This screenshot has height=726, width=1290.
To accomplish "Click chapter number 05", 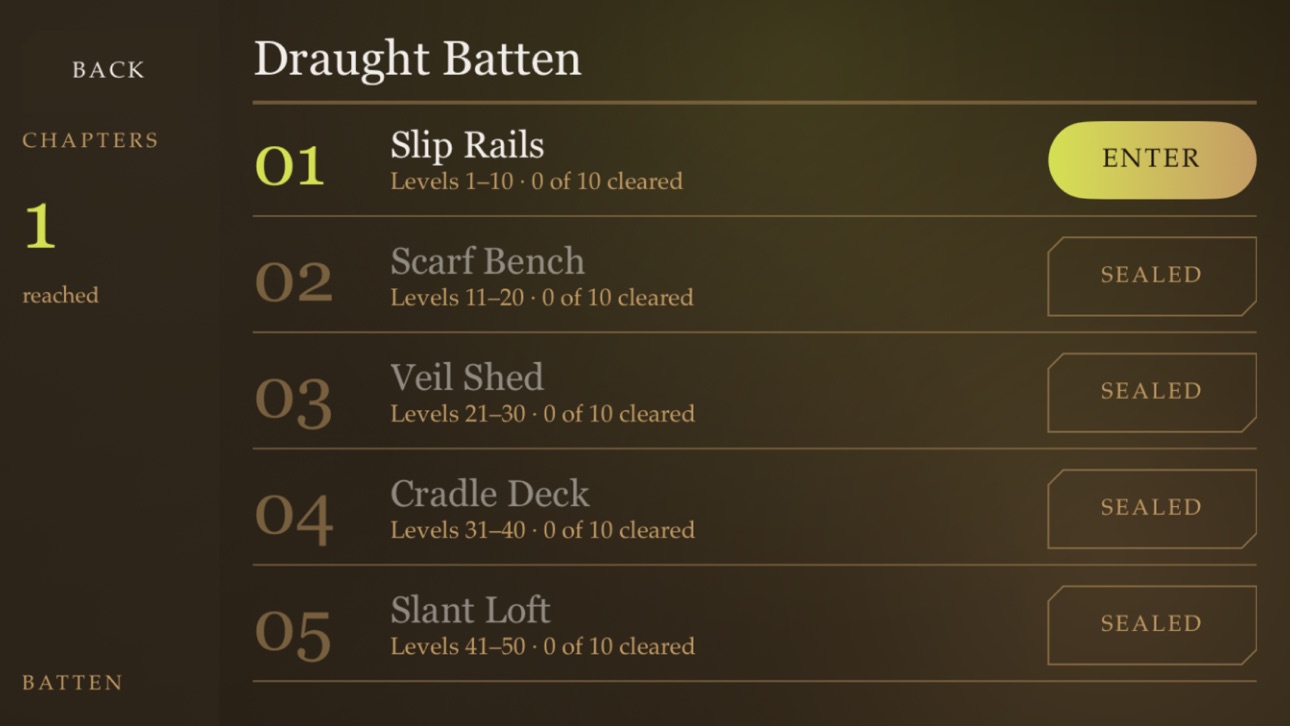I will (293, 634).
